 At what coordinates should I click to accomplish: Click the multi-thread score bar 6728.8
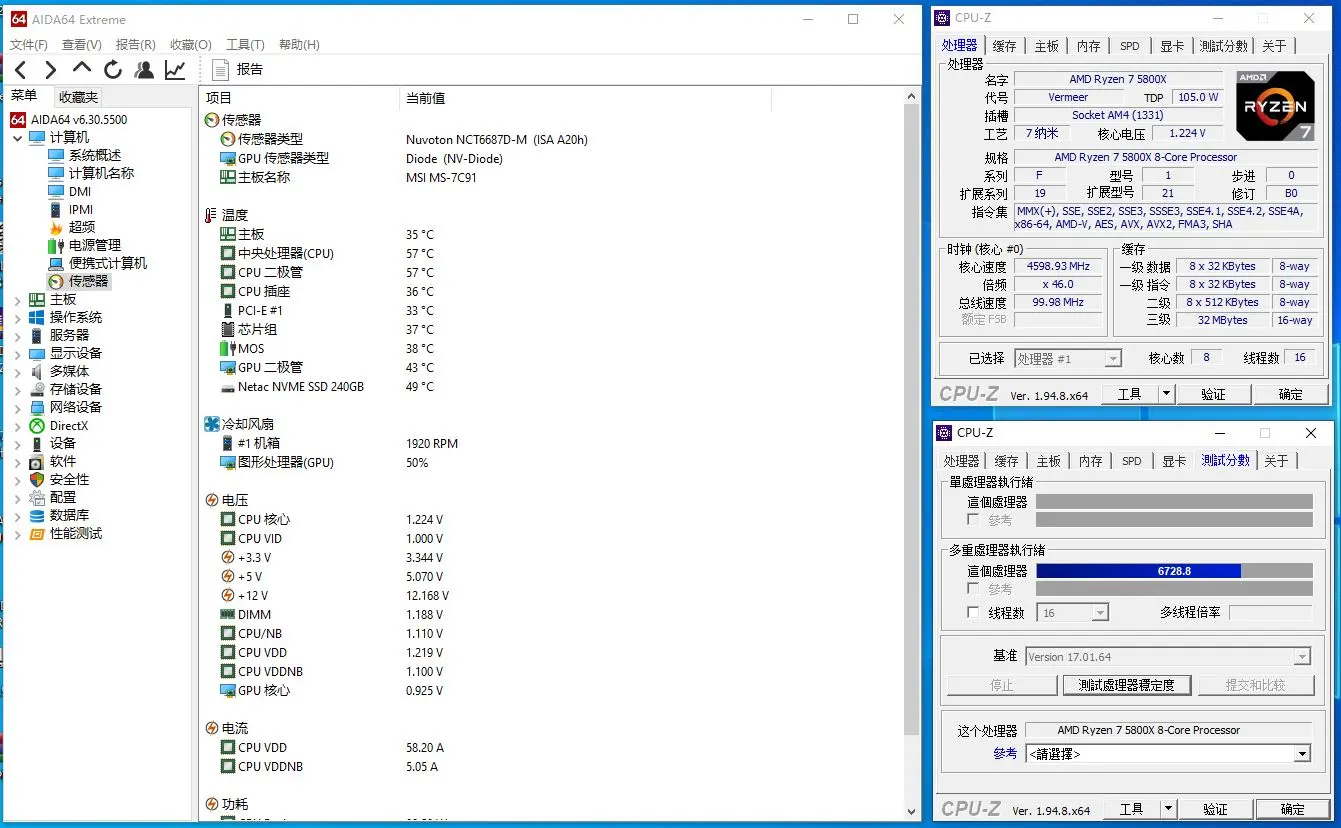coord(1174,571)
